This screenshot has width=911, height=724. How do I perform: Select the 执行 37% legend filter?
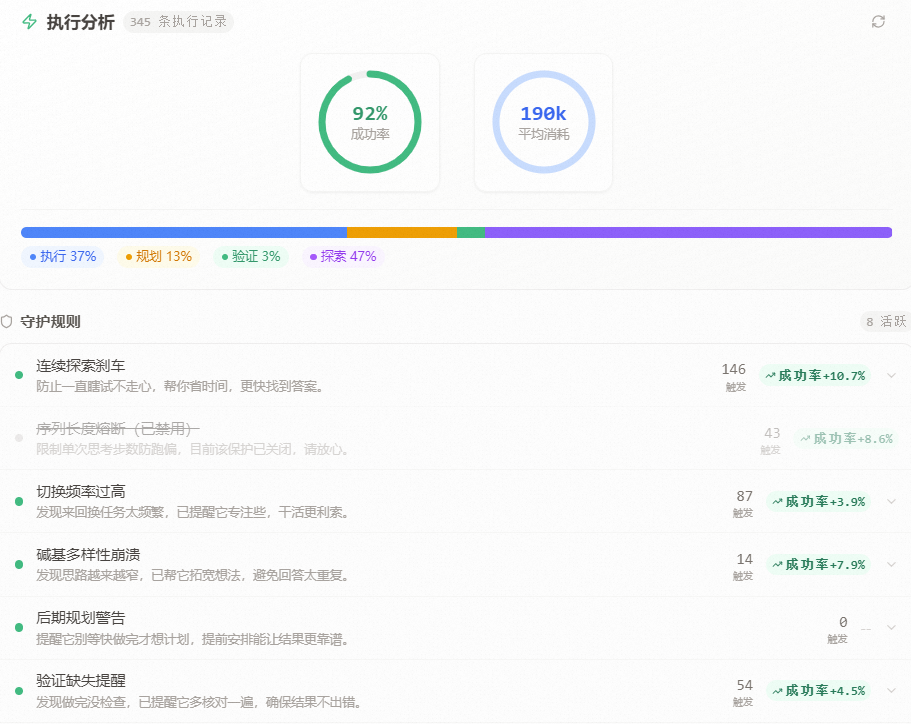pyautogui.click(x=63, y=256)
